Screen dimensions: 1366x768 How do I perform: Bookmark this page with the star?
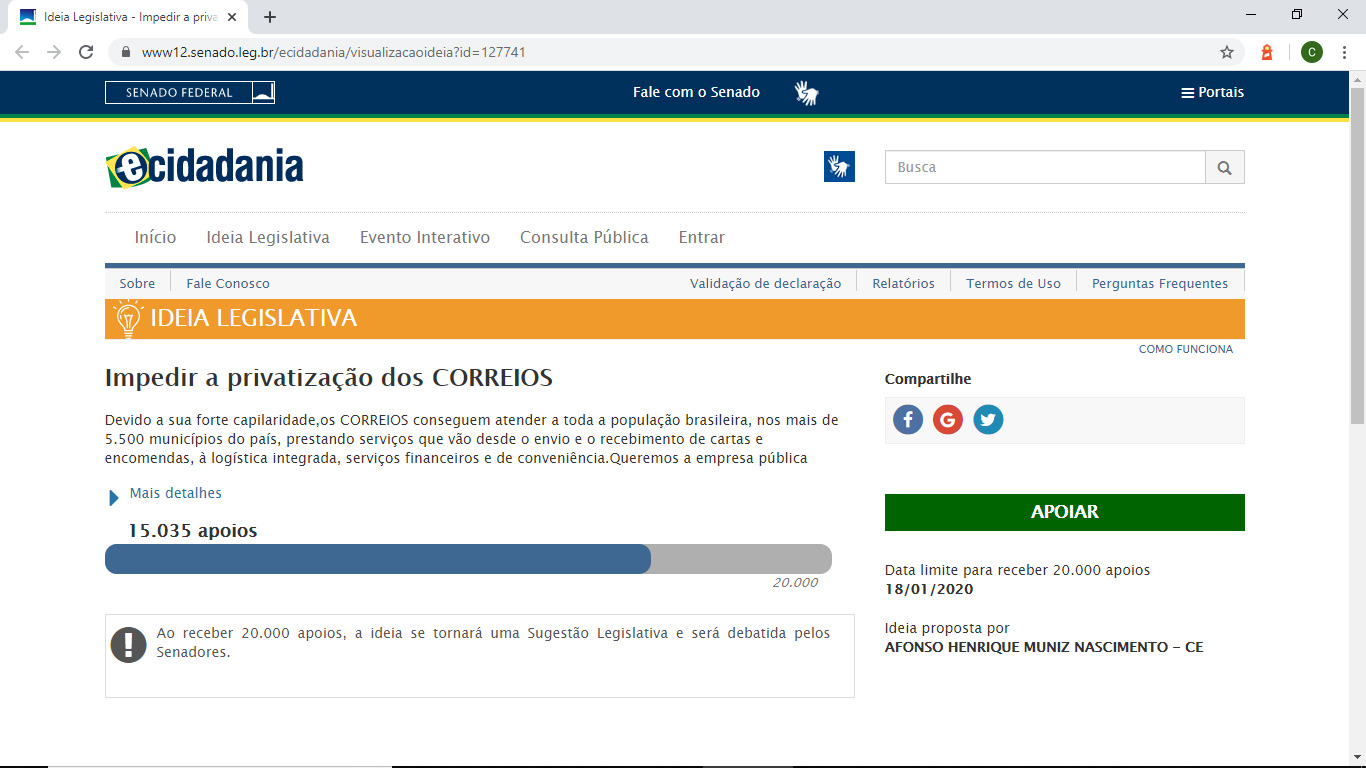1227,52
